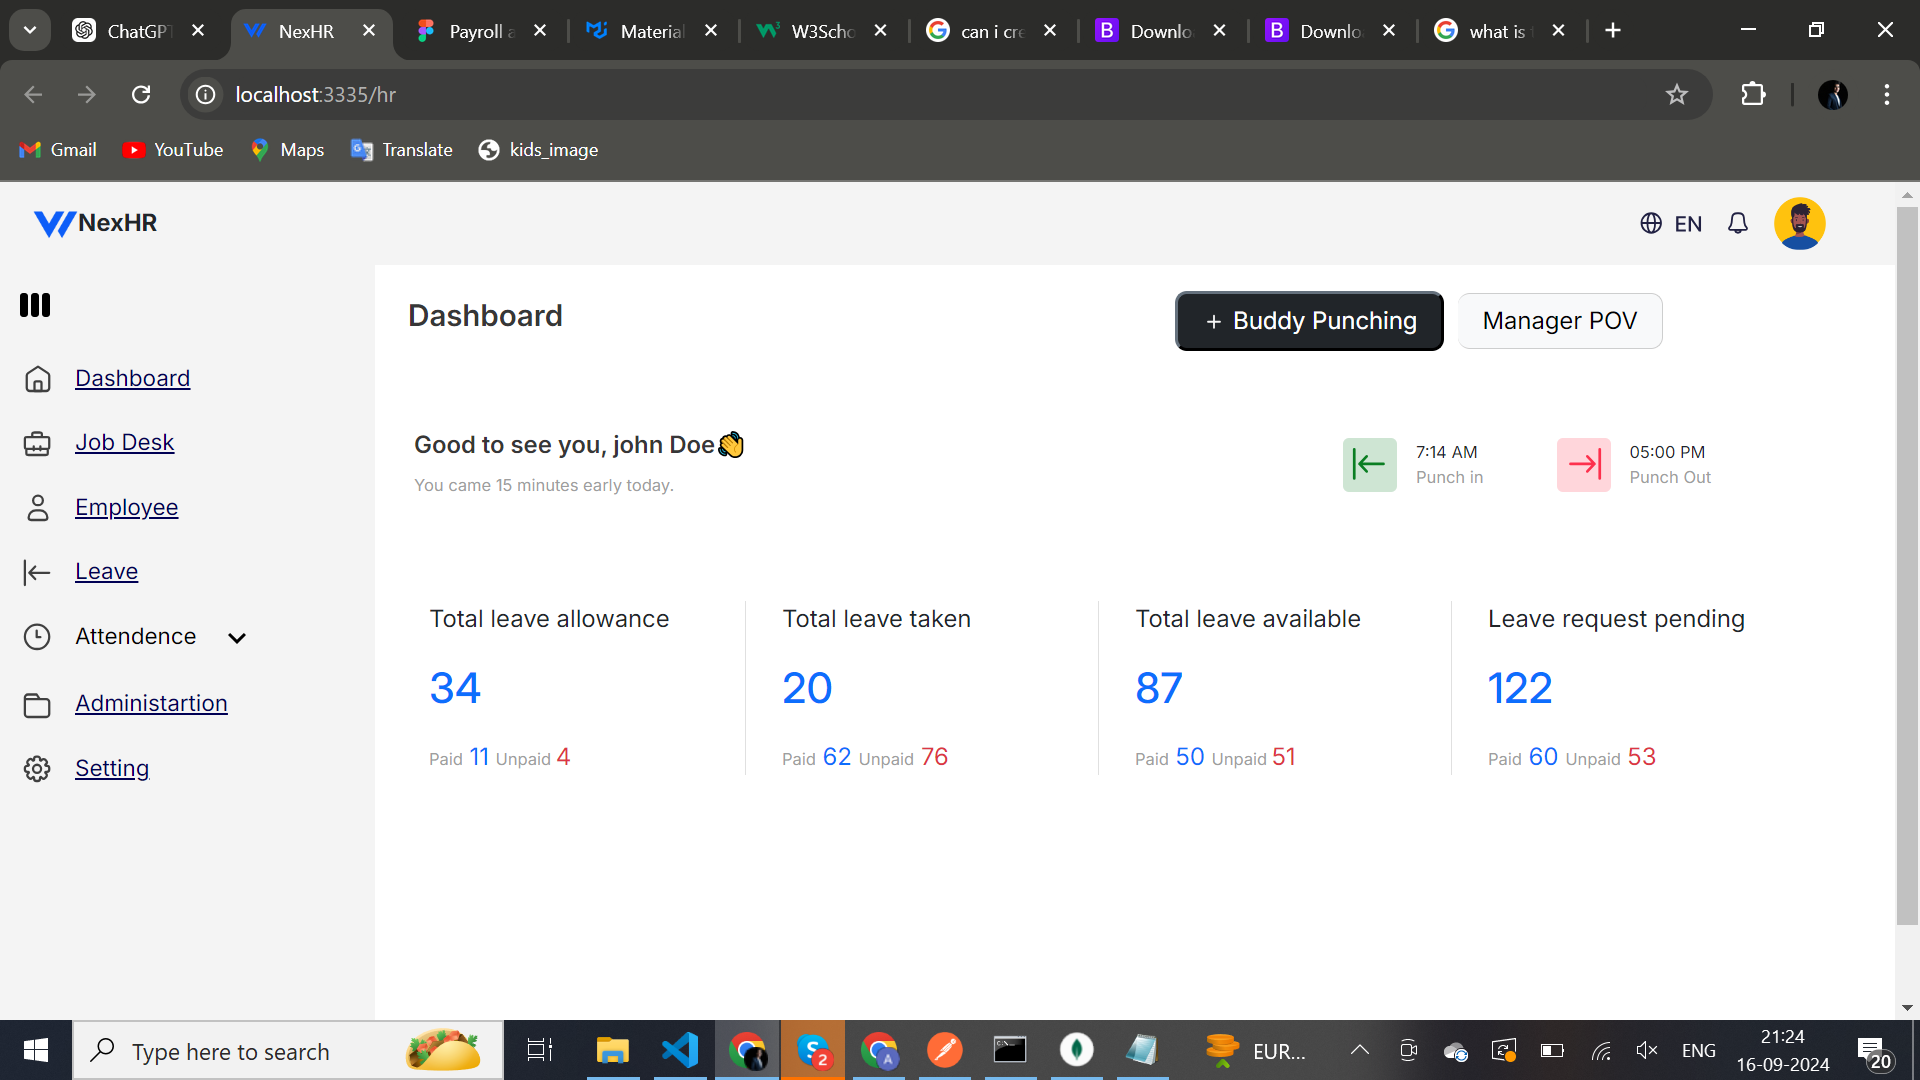Bookmark this page with star icon
The width and height of the screenshot is (1920, 1080).
1677,94
